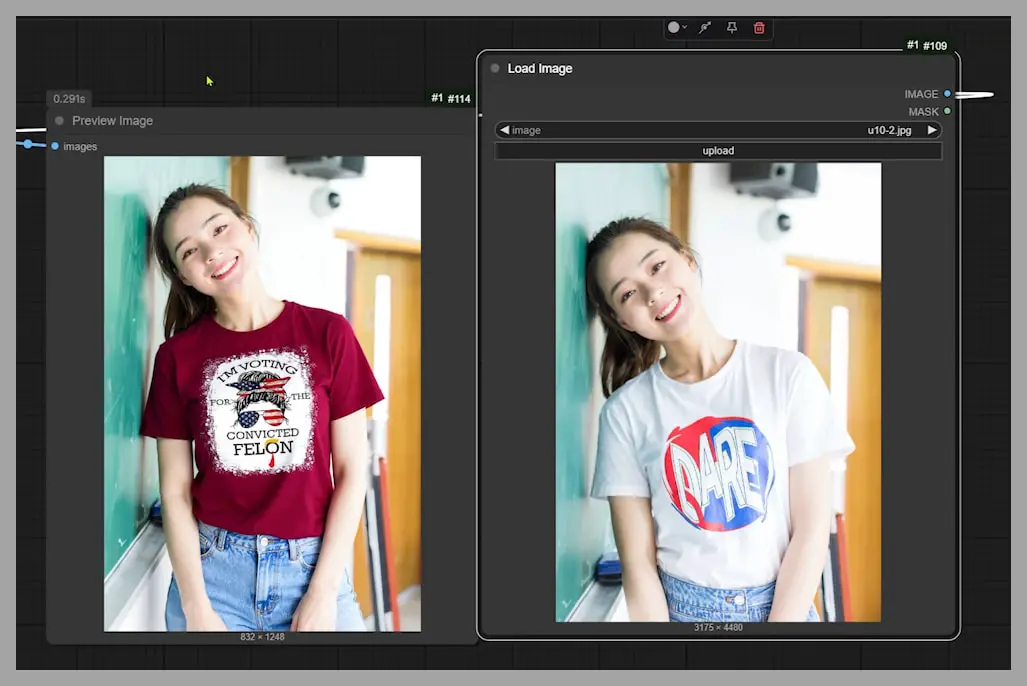Screen dimensions: 1027x686
Task: Select previous image with left arrow
Action: coord(504,130)
